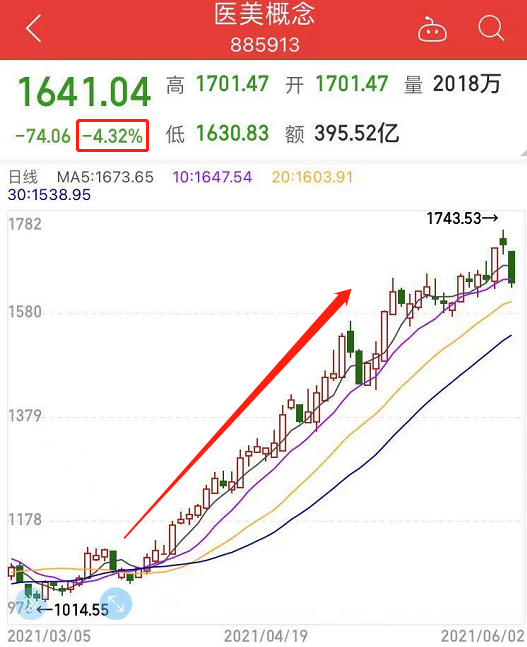Tap the 1743.53 high price marker
This screenshot has width=527, height=647.
pos(462,218)
